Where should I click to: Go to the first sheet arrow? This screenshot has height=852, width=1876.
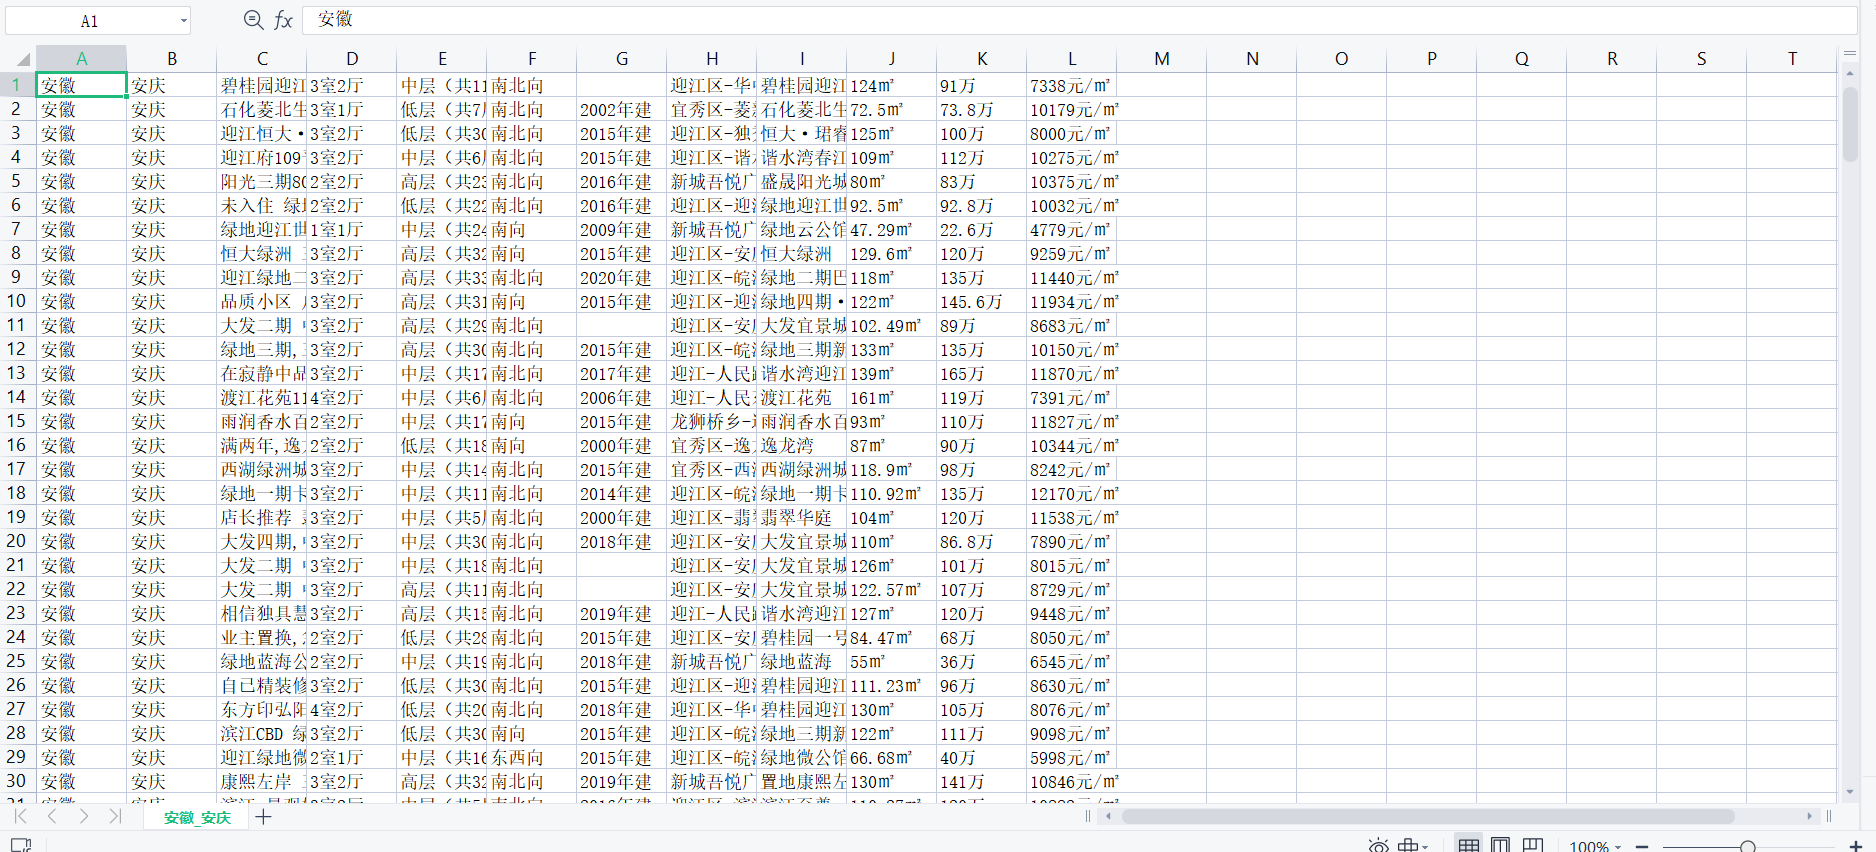[20, 817]
